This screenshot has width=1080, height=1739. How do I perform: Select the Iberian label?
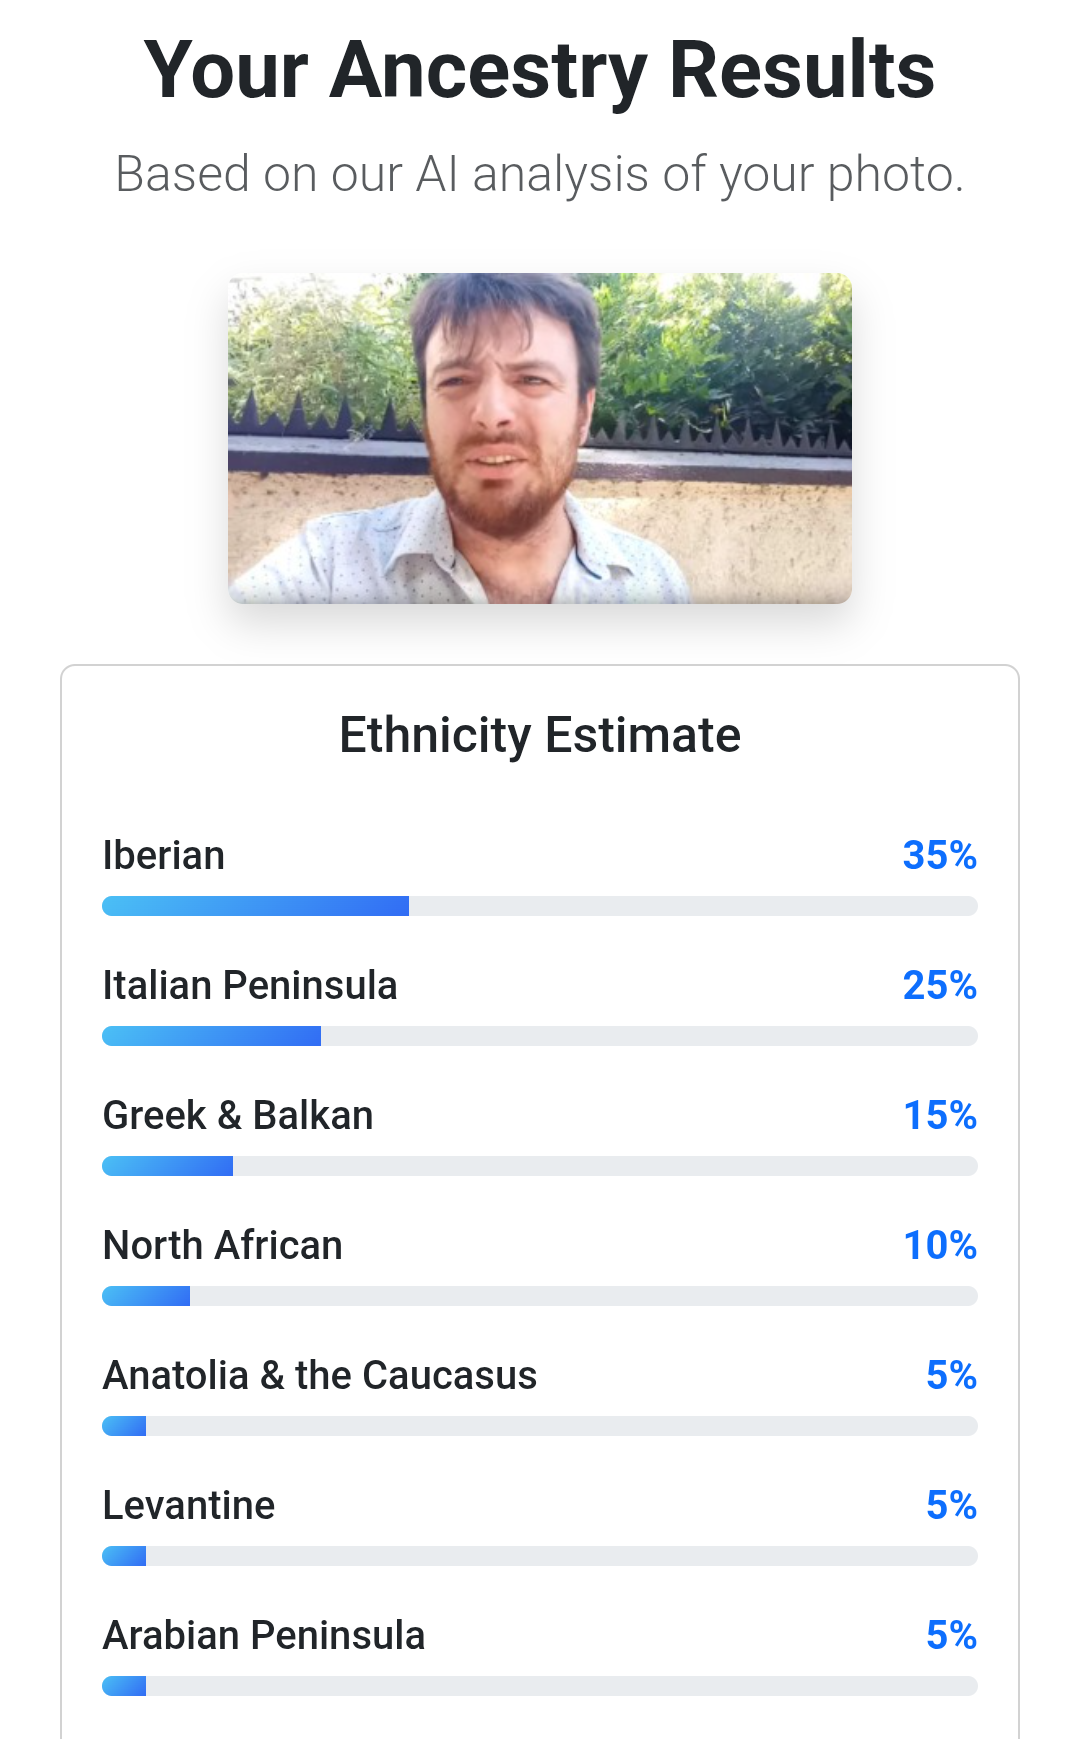coord(164,856)
